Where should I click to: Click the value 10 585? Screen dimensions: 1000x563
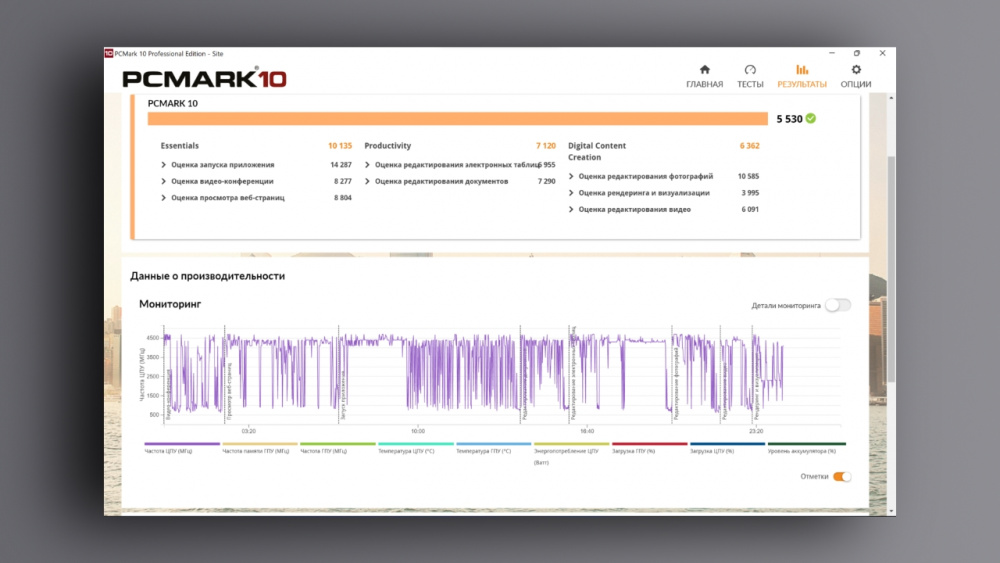pyautogui.click(x=748, y=176)
